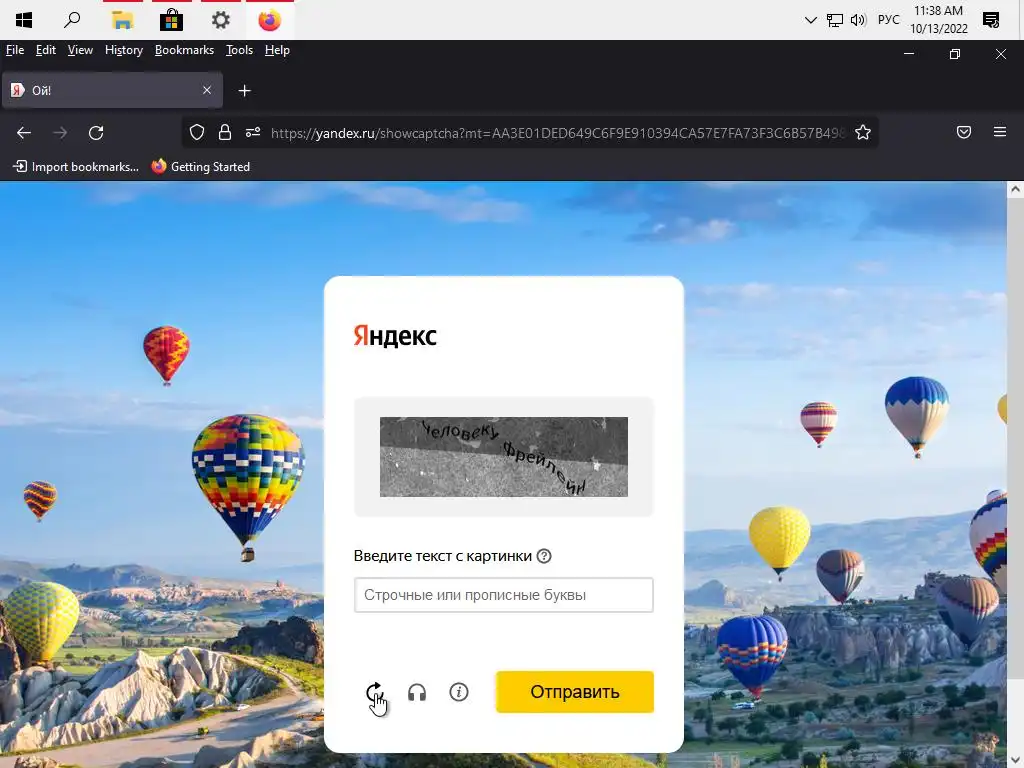Open the Tools menu
Viewport: 1024px width, 768px height.
[239, 50]
